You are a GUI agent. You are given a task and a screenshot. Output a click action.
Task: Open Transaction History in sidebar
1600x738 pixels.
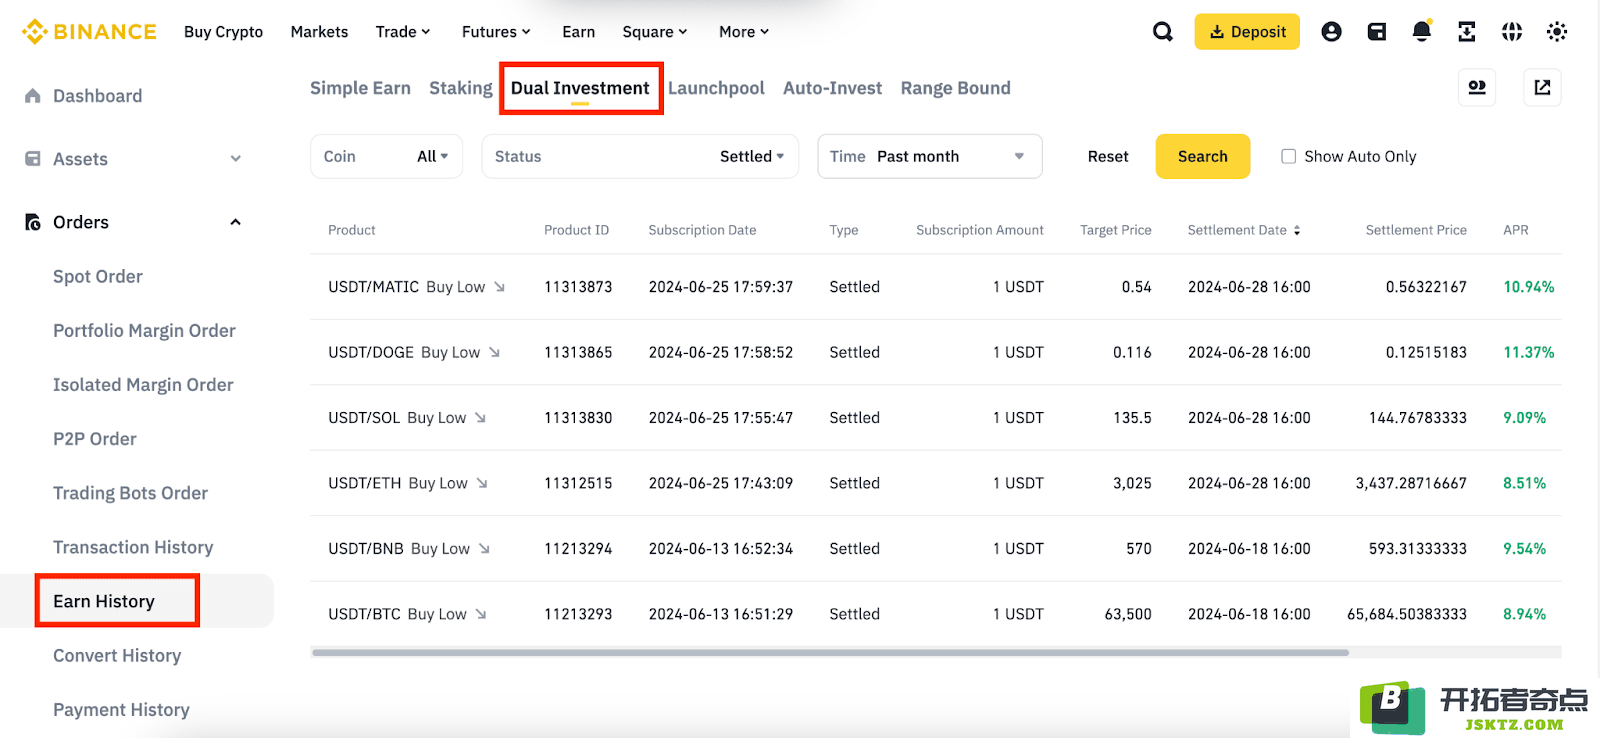133,547
